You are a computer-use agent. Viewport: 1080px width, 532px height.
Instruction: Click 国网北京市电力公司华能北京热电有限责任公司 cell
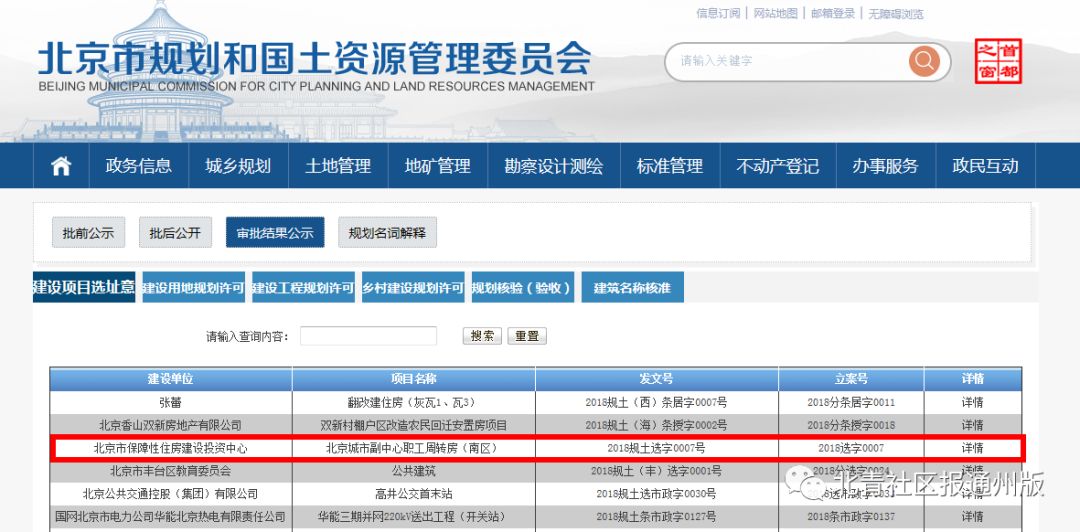click(171, 516)
